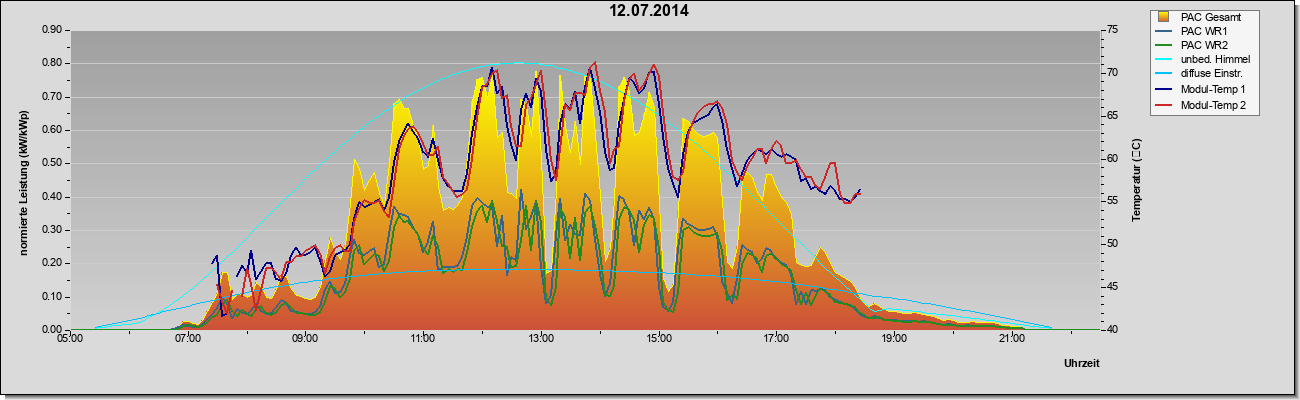Click the chart title 12.07.2014
Image resolution: width=1300 pixels, height=400 pixels.
coord(650,11)
